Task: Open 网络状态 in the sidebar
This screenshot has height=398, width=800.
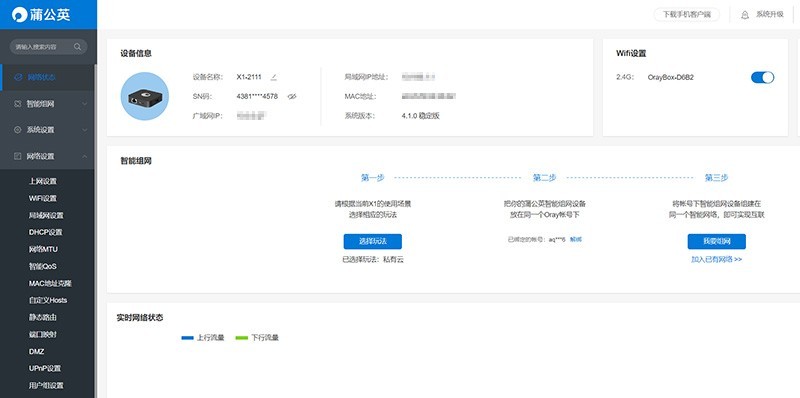Action: pos(47,78)
